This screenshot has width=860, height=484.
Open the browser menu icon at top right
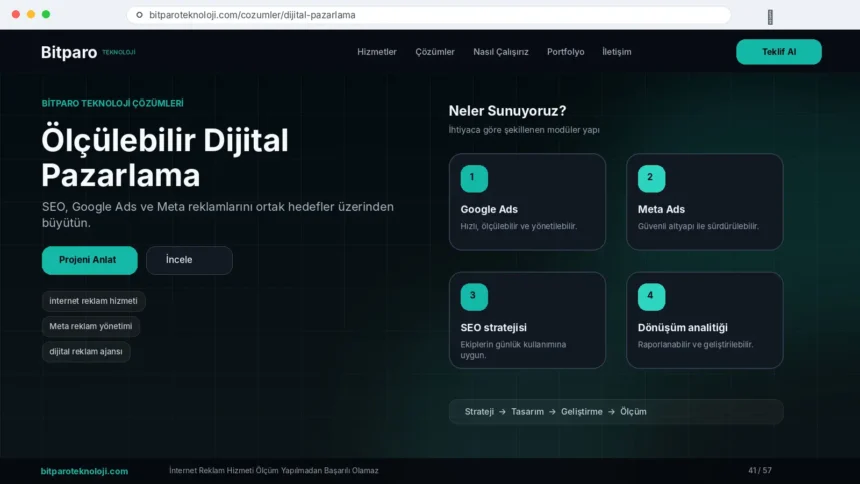tap(770, 17)
